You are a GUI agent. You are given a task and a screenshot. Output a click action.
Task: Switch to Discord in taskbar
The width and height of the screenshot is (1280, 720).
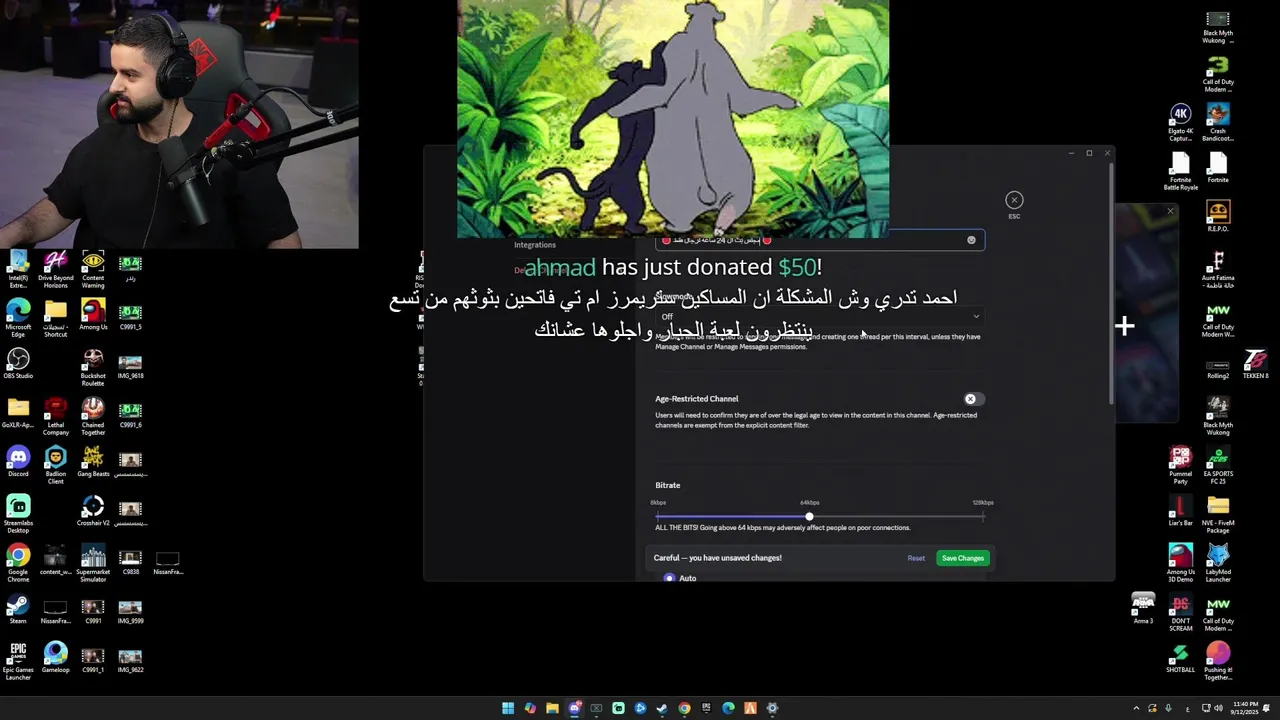574,708
